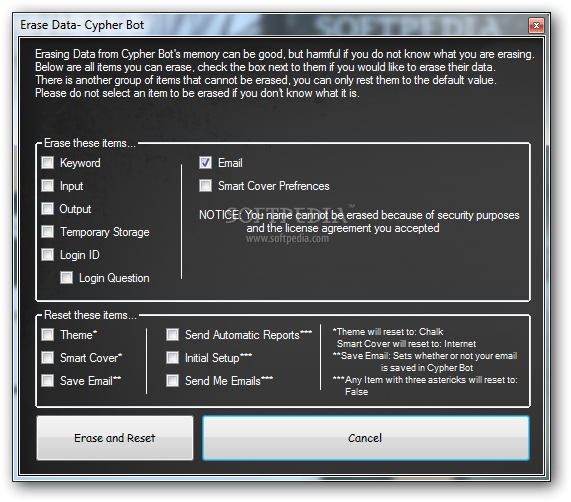Select the Smart Cover reset checkbox
Viewport: 571px width, 502px height.
[x=48, y=357]
